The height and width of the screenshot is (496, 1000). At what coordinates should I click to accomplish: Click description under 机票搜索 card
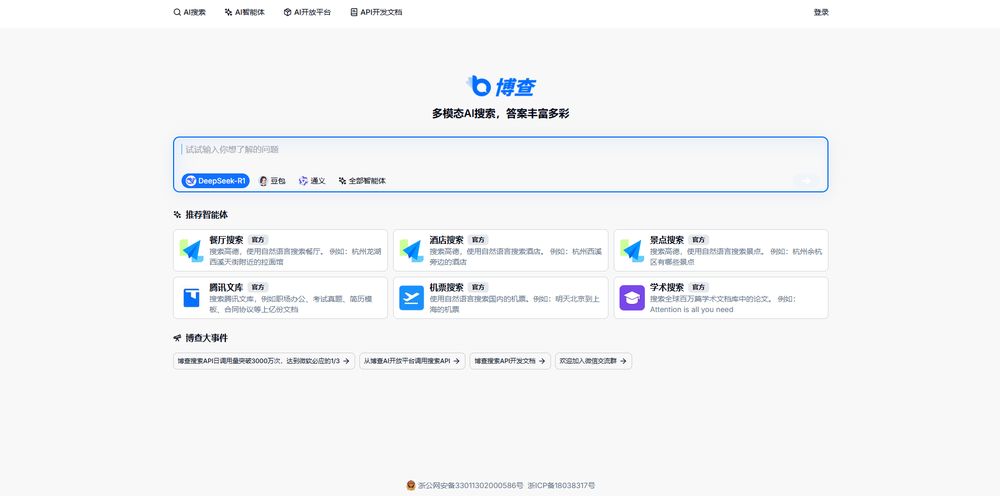[x=515, y=303]
